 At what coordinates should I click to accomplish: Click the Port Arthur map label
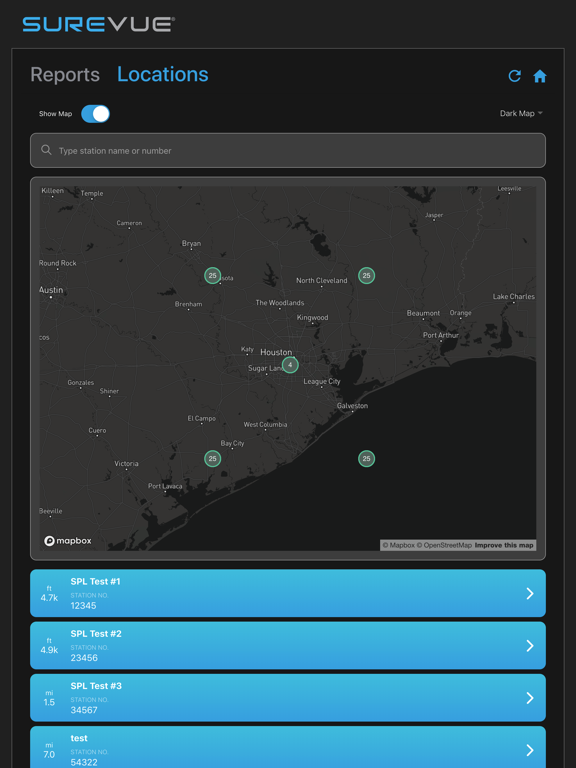[441, 335]
